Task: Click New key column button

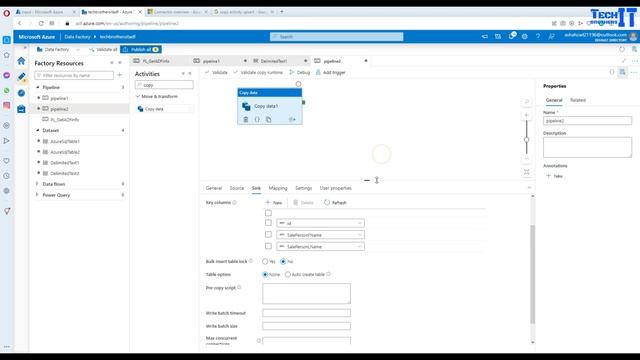Action: pos(274,202)
